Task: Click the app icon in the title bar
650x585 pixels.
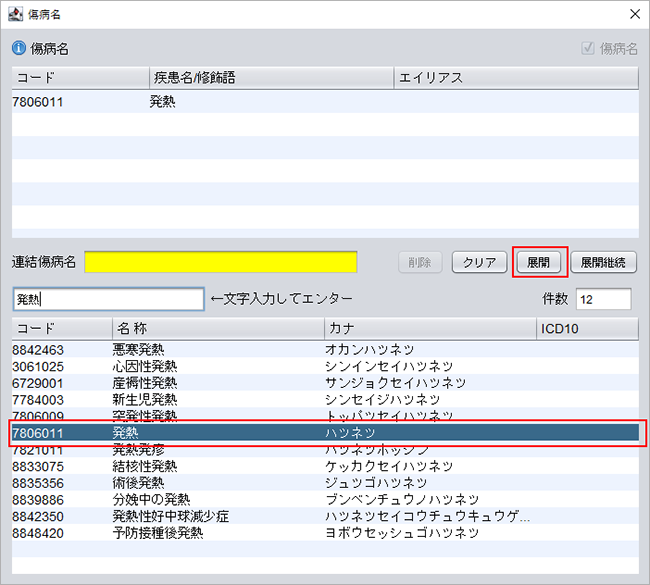Action: 17,14
